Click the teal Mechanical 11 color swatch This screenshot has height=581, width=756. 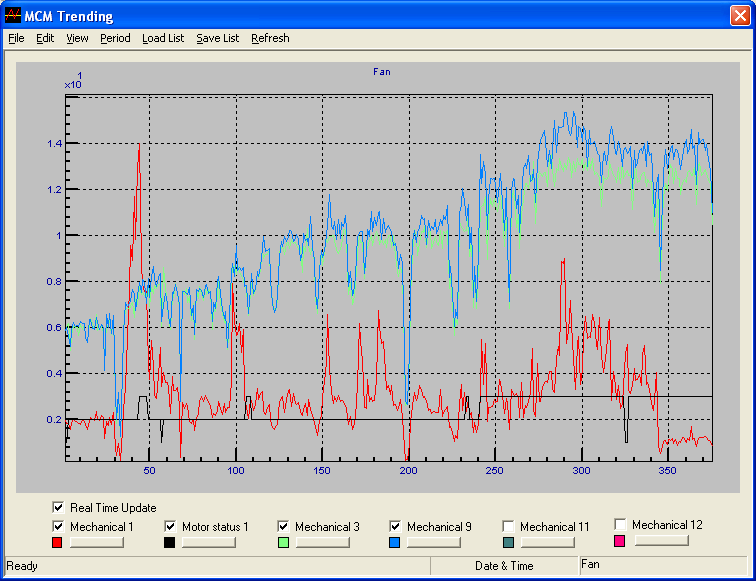coord(508,542)
